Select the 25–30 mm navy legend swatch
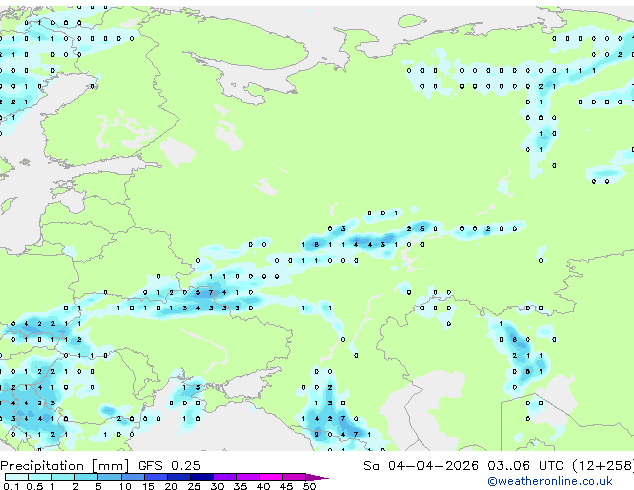634x490 pixels. point(202,477)
